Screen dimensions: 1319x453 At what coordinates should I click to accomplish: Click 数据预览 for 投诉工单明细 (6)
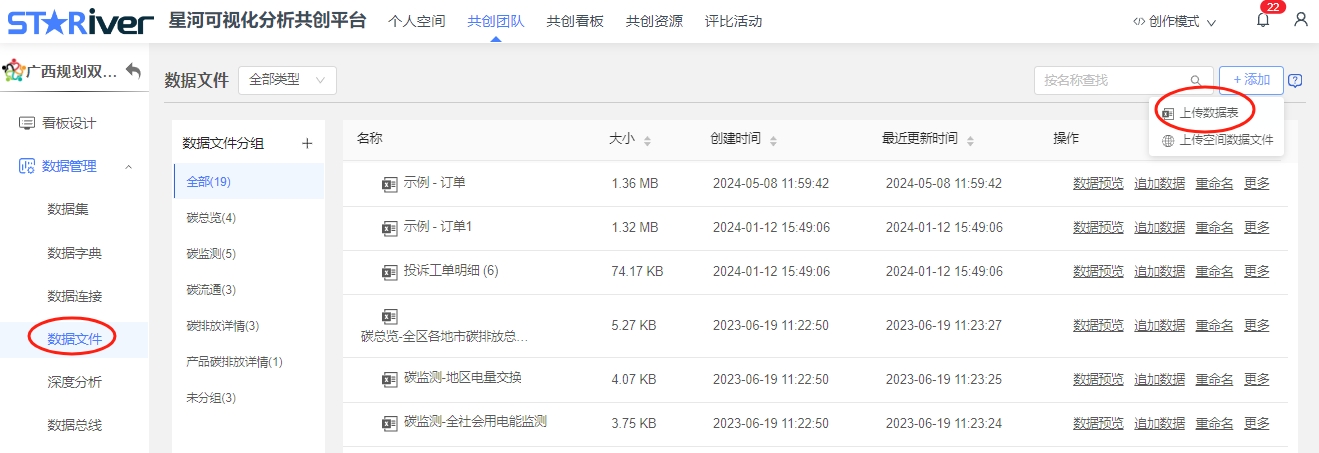pyautogui.click(x=1098, y=271)
